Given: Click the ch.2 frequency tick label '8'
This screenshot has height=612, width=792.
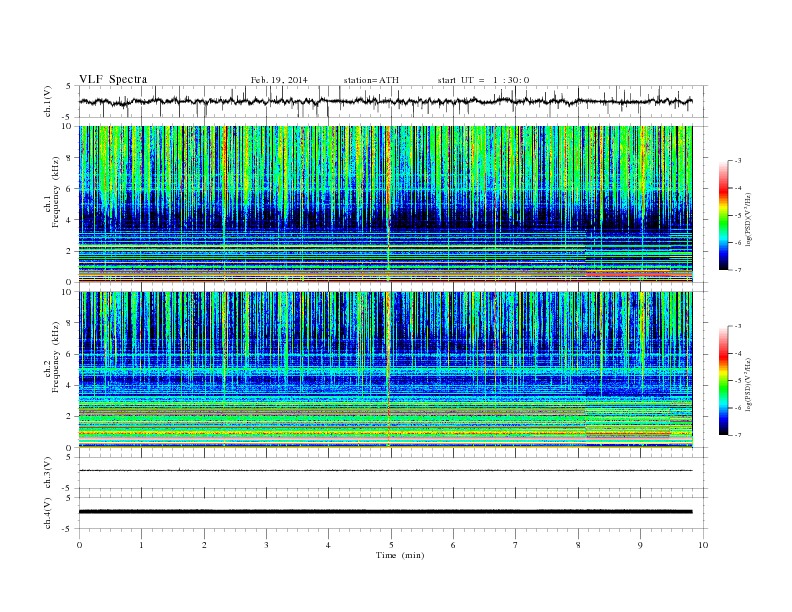Looking at the screenshot, I should (70, 323).
